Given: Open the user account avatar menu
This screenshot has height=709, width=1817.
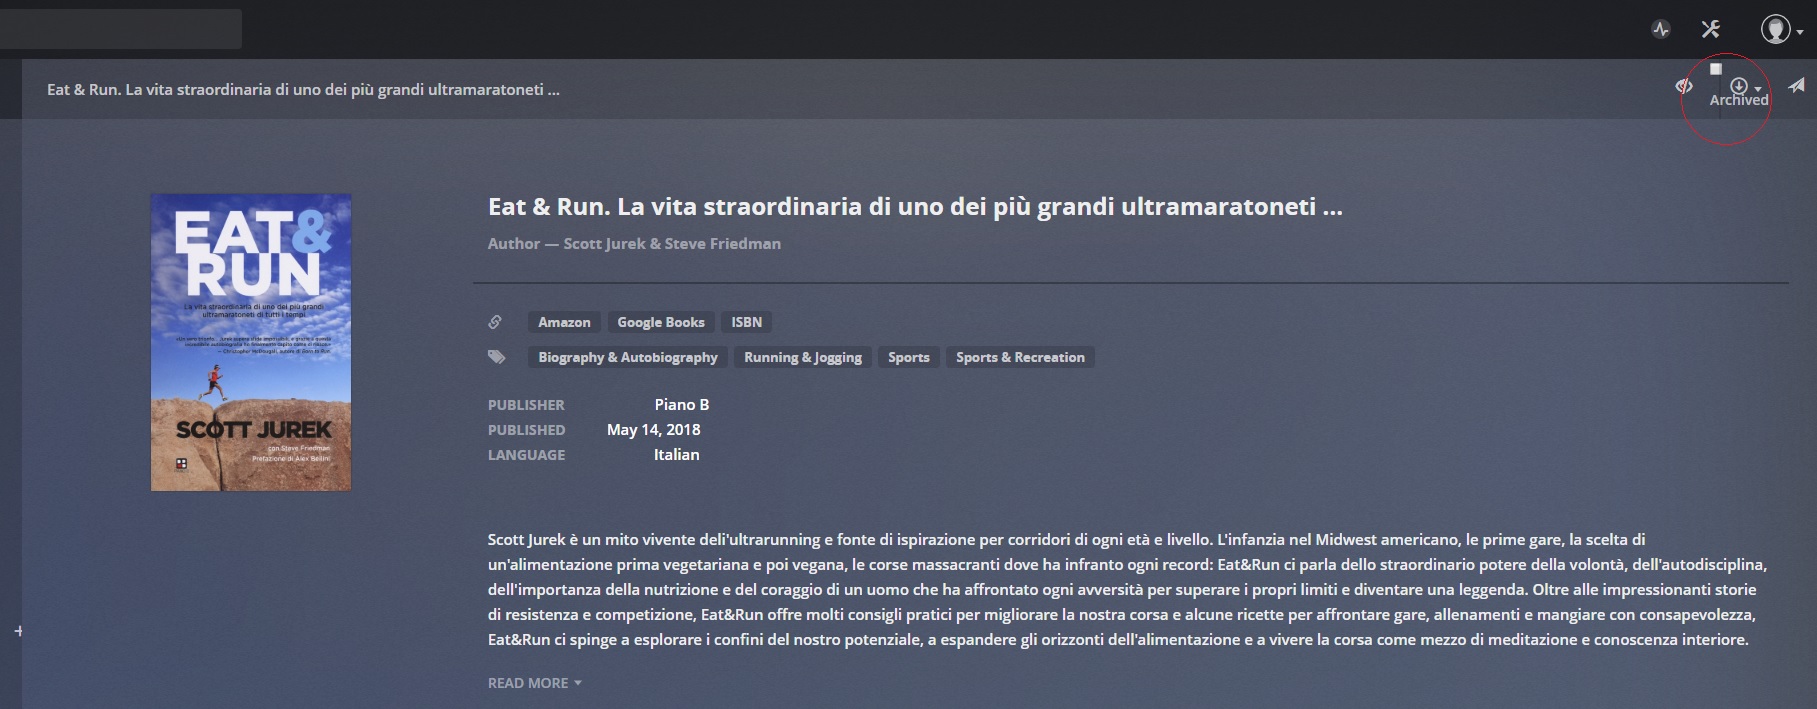Looking at the screenshot, I should click(x=1780, y=29).
